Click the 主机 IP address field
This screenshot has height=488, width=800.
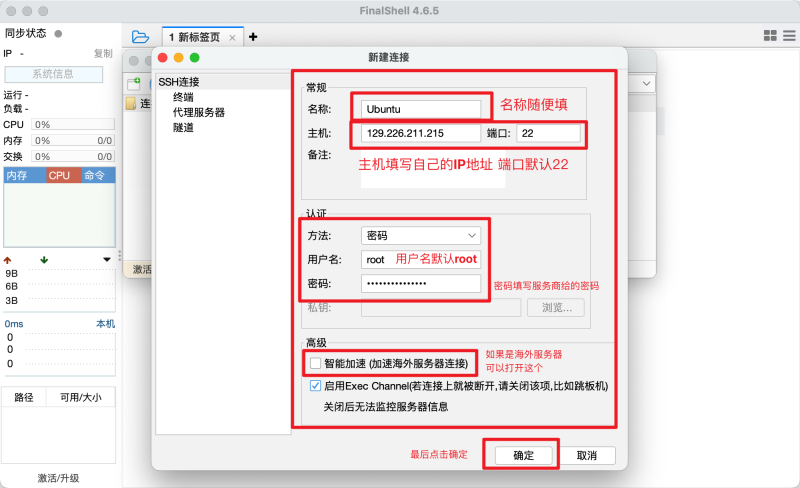point(421,133)
